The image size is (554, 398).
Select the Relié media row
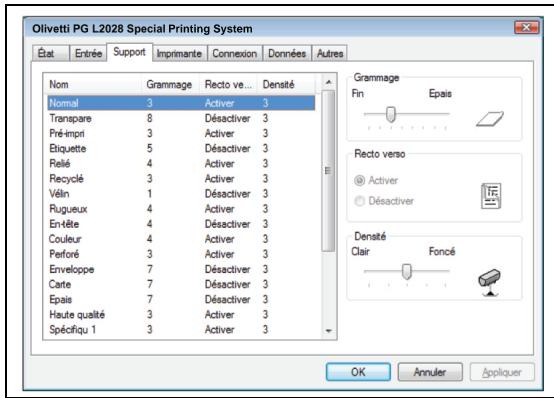click(x=181, y=164)
